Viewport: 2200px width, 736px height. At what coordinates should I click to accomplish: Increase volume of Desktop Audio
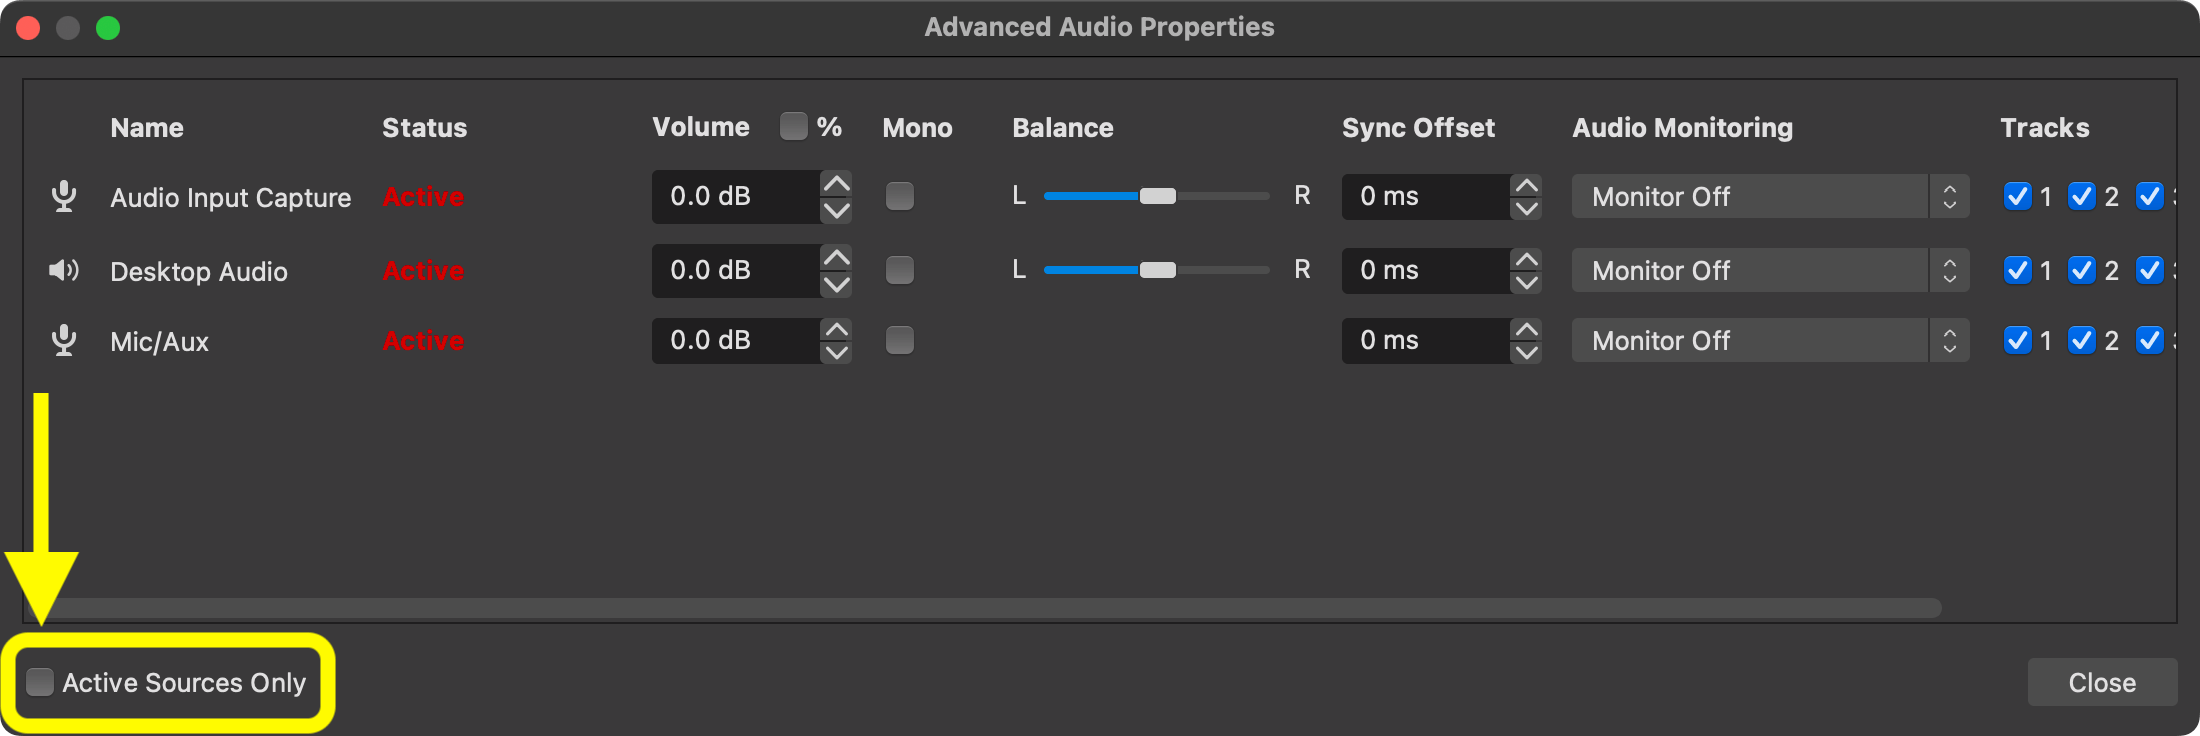836,258
